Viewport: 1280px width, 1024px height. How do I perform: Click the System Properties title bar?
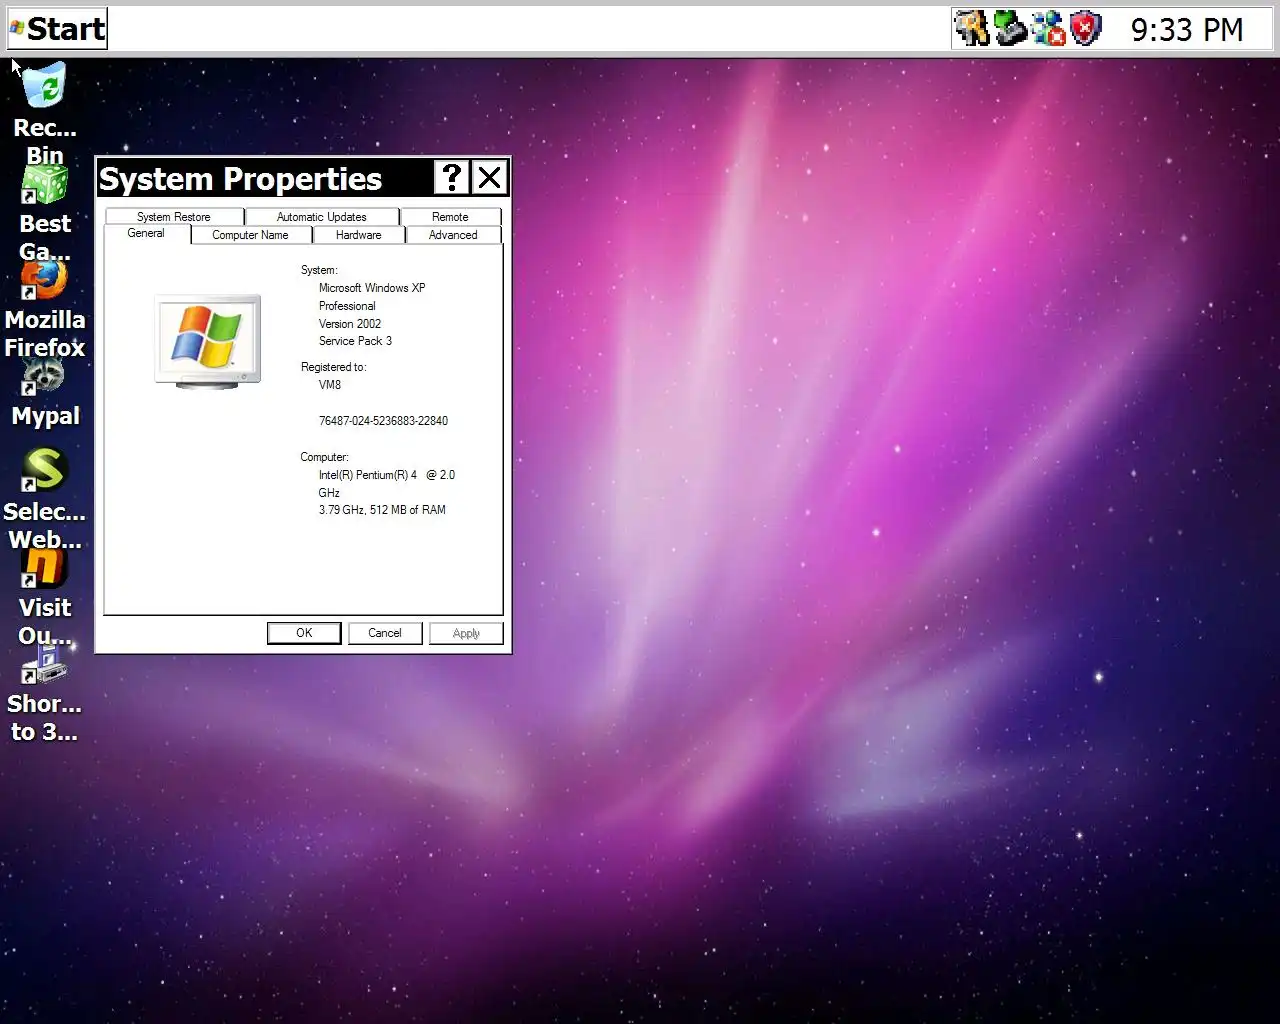point(265,178)
